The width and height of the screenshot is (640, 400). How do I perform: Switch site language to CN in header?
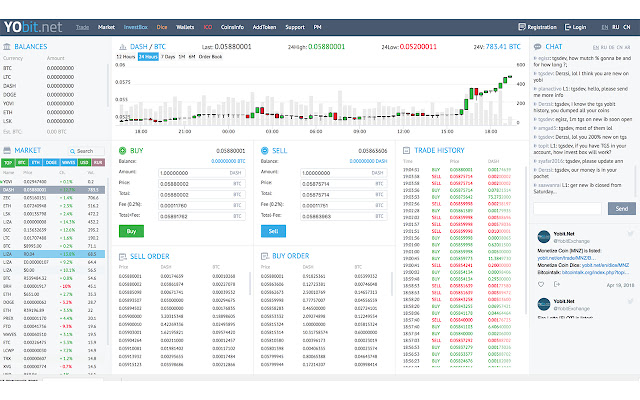click(627, 27)
